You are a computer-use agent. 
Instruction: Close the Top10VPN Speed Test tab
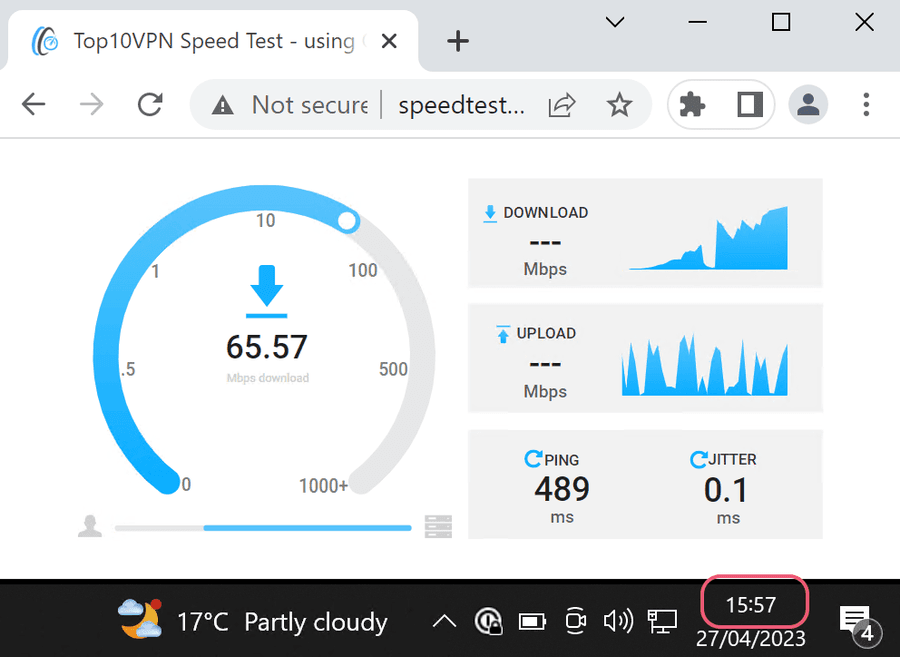coord(390,41)
